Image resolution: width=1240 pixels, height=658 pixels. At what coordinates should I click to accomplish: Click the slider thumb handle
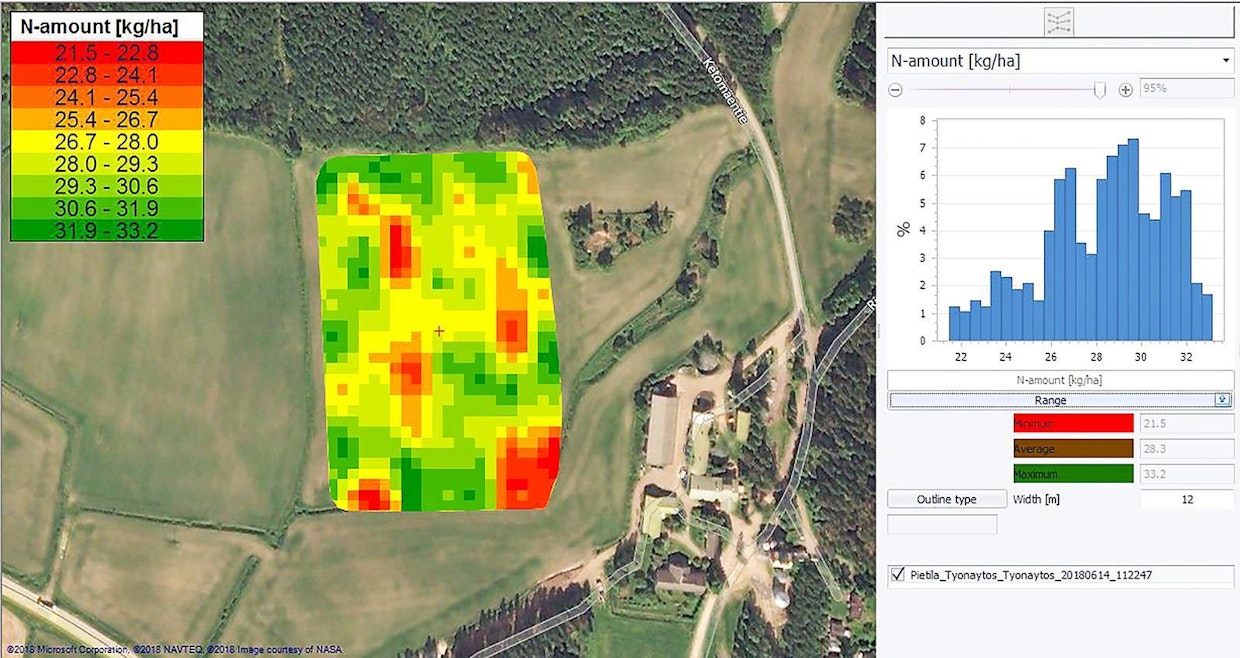coord(1100,90)
